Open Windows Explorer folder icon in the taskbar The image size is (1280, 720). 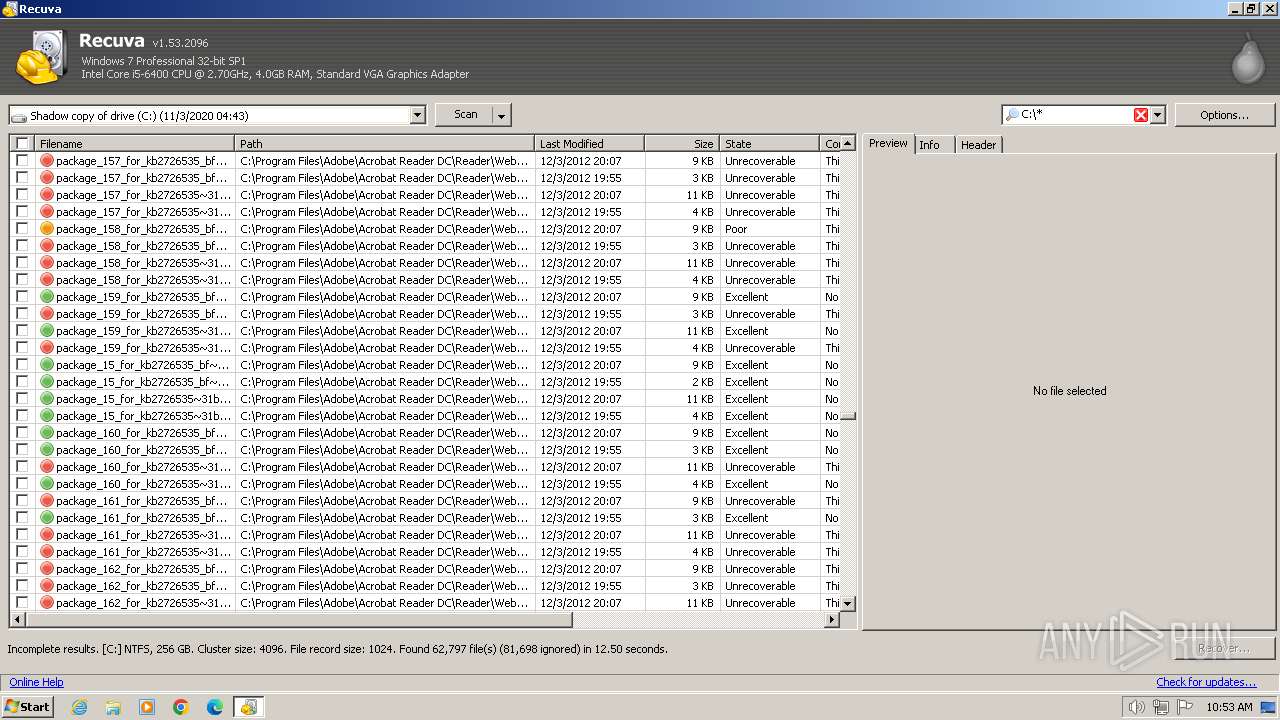[x=113, y=707]
